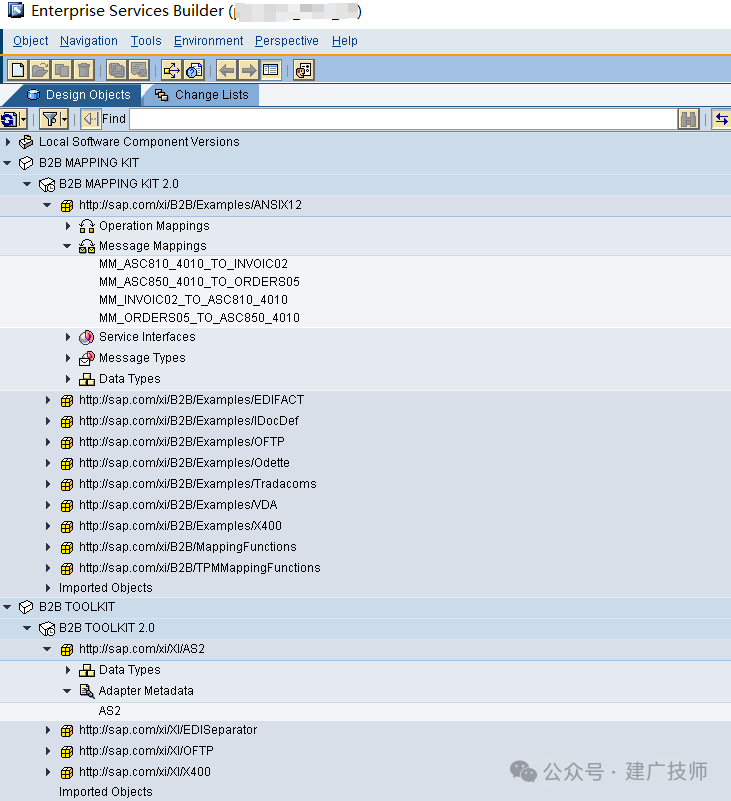The height and width of the screenshot is (801, 731).
Task: Select the AS2 adapter metadata item
Action: tap(110, 711)
